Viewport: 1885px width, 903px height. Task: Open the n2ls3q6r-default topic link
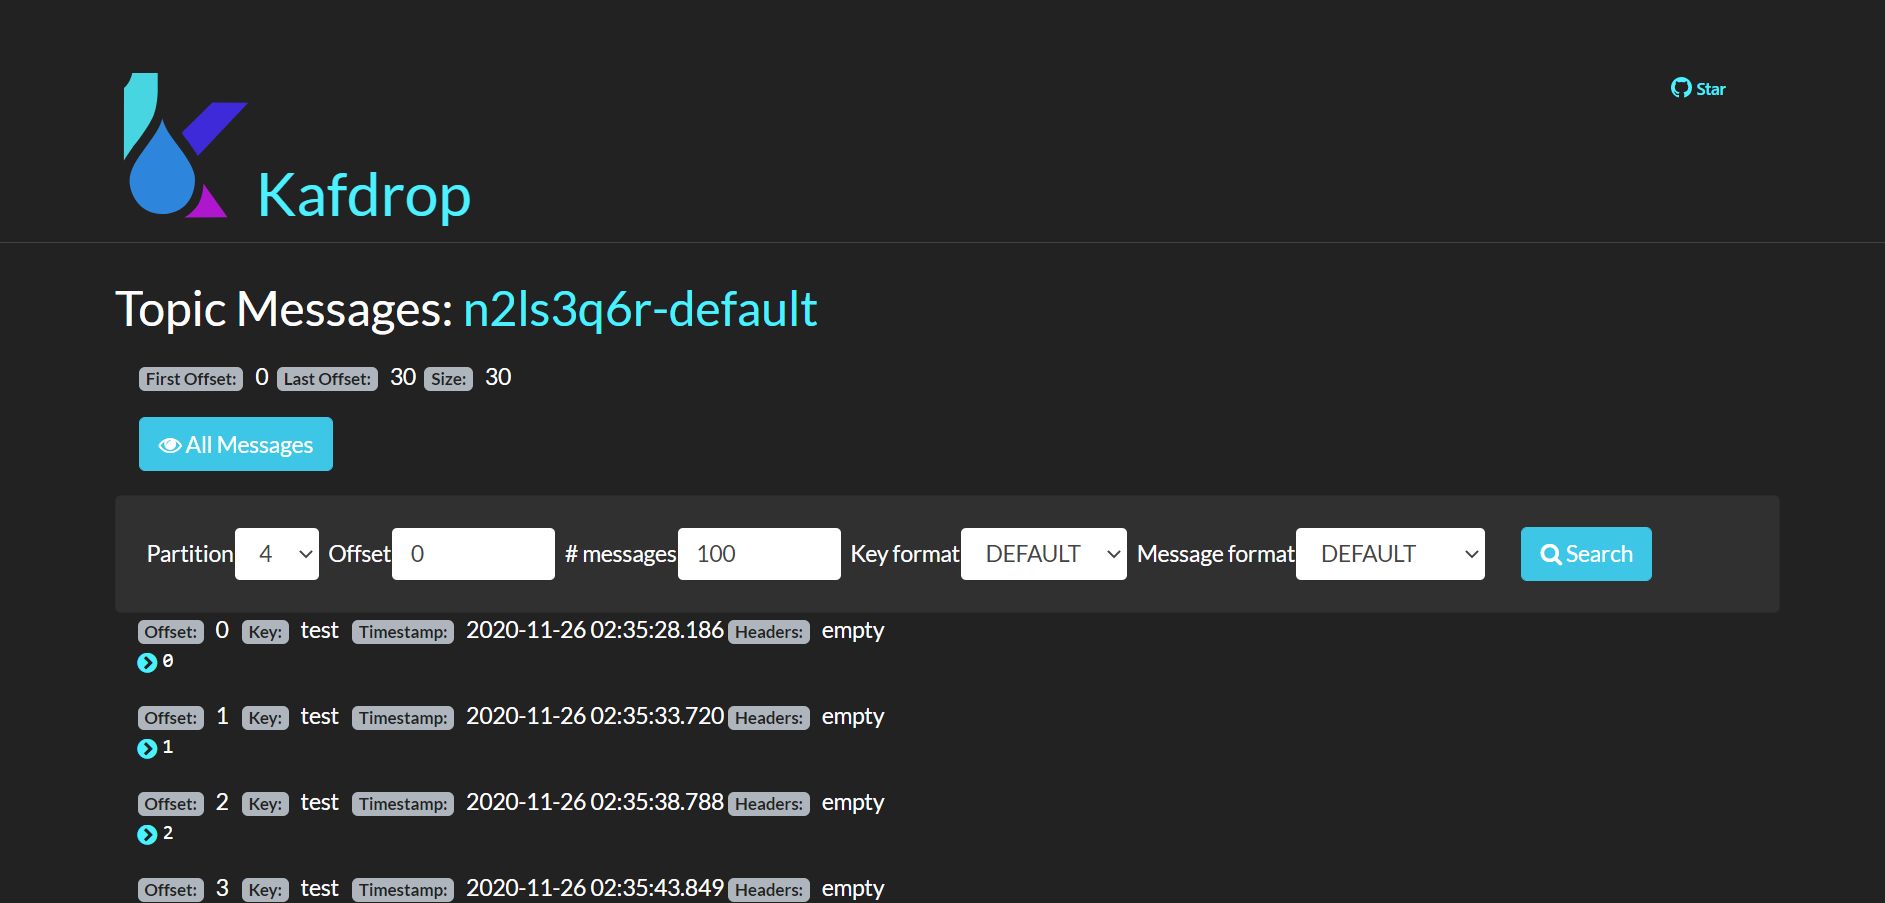point(640,309)
